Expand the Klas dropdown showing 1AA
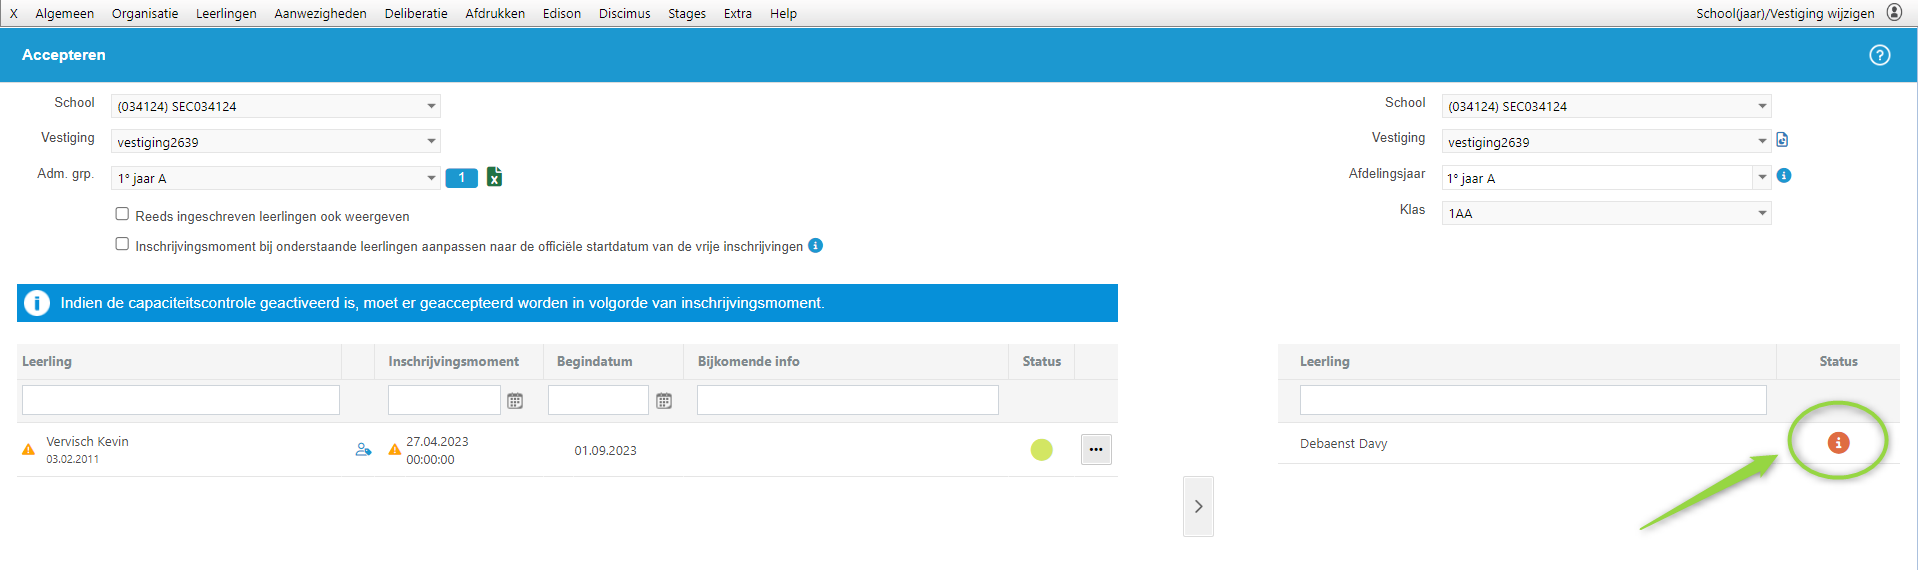This screenshot has width=1918, height=570. [1762, 213]
